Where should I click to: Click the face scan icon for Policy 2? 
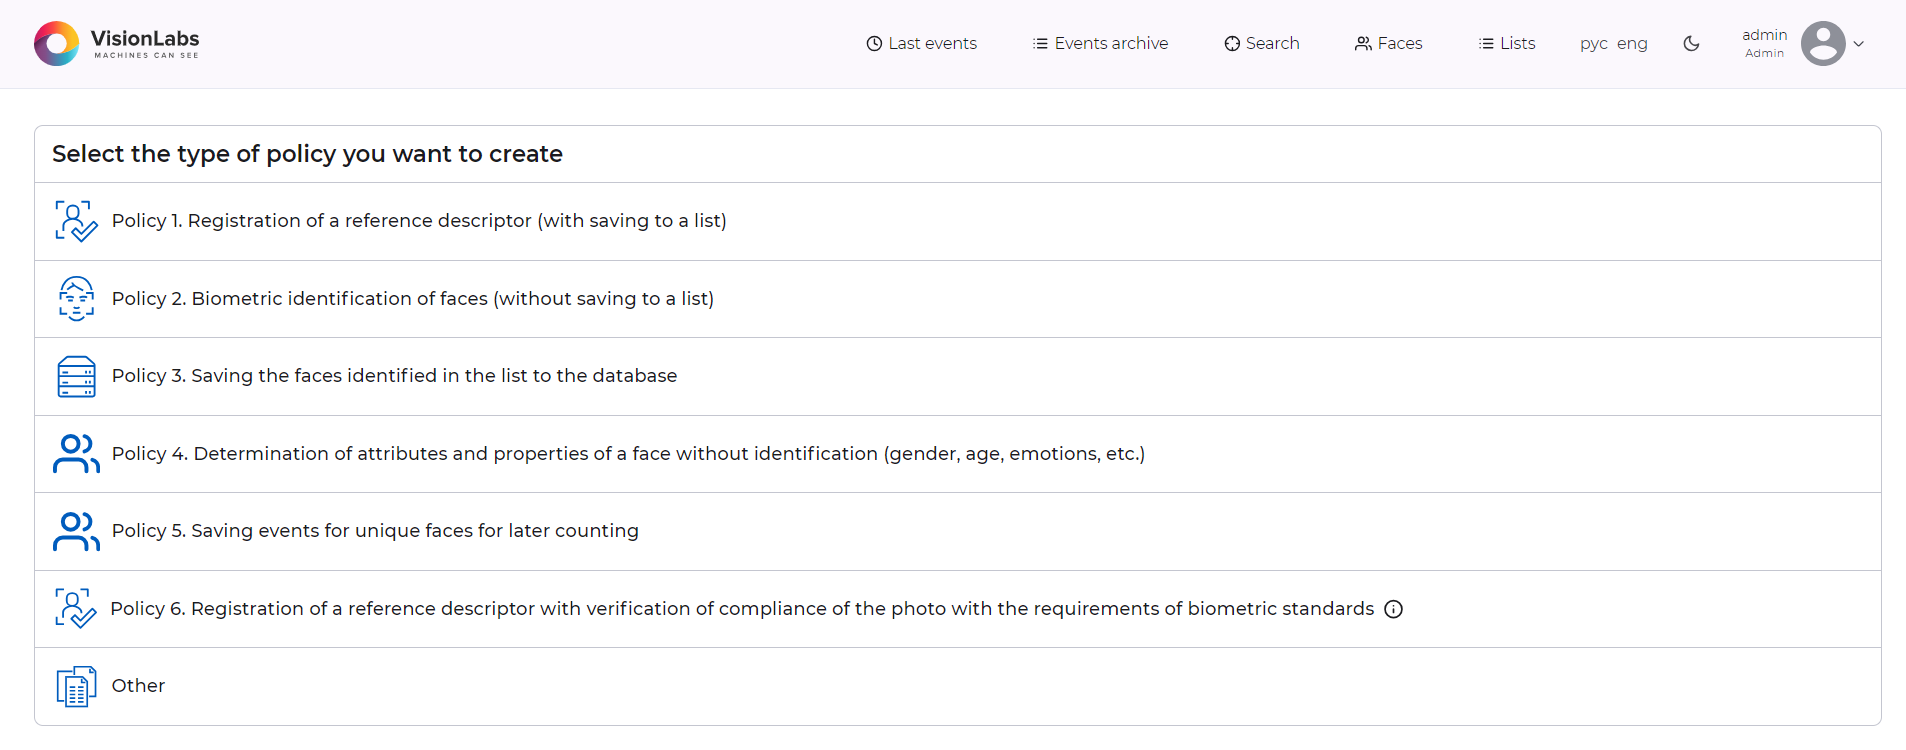click(x=75, y=298)
